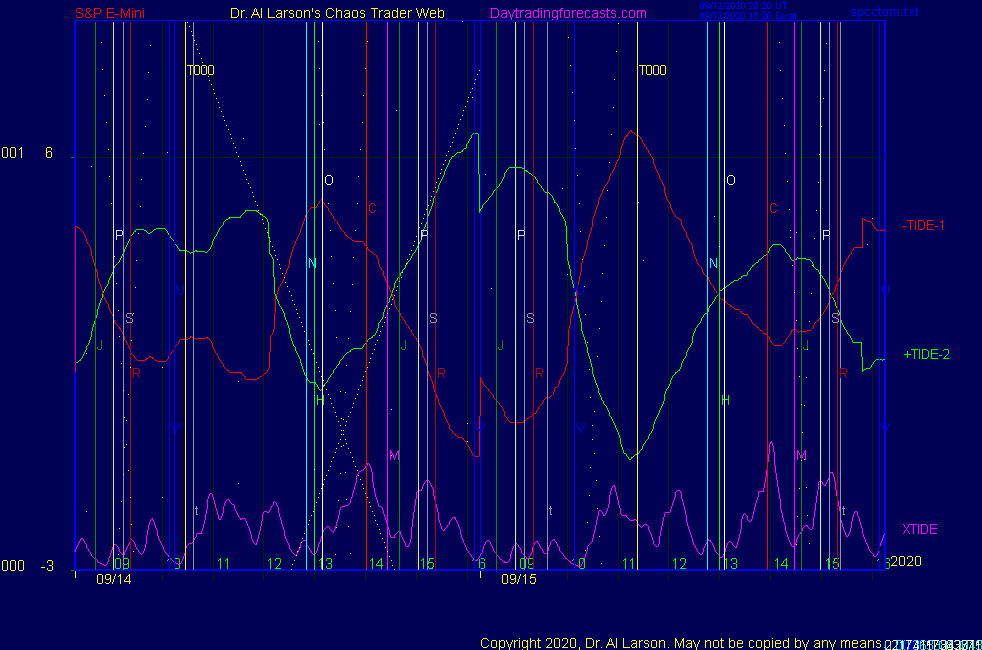Click the cyan "N" marker in the 09/15 session
The height and width of the screenshot is (650, 982).
[713, 263]
